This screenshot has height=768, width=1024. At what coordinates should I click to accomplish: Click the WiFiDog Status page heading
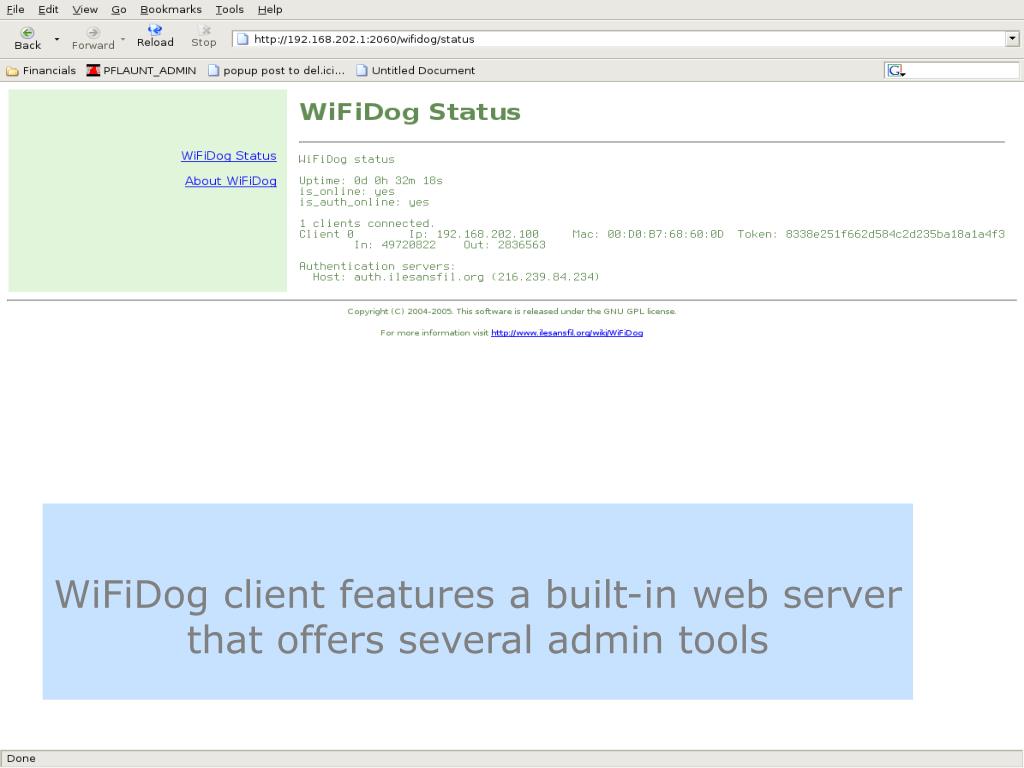[410, 112]
